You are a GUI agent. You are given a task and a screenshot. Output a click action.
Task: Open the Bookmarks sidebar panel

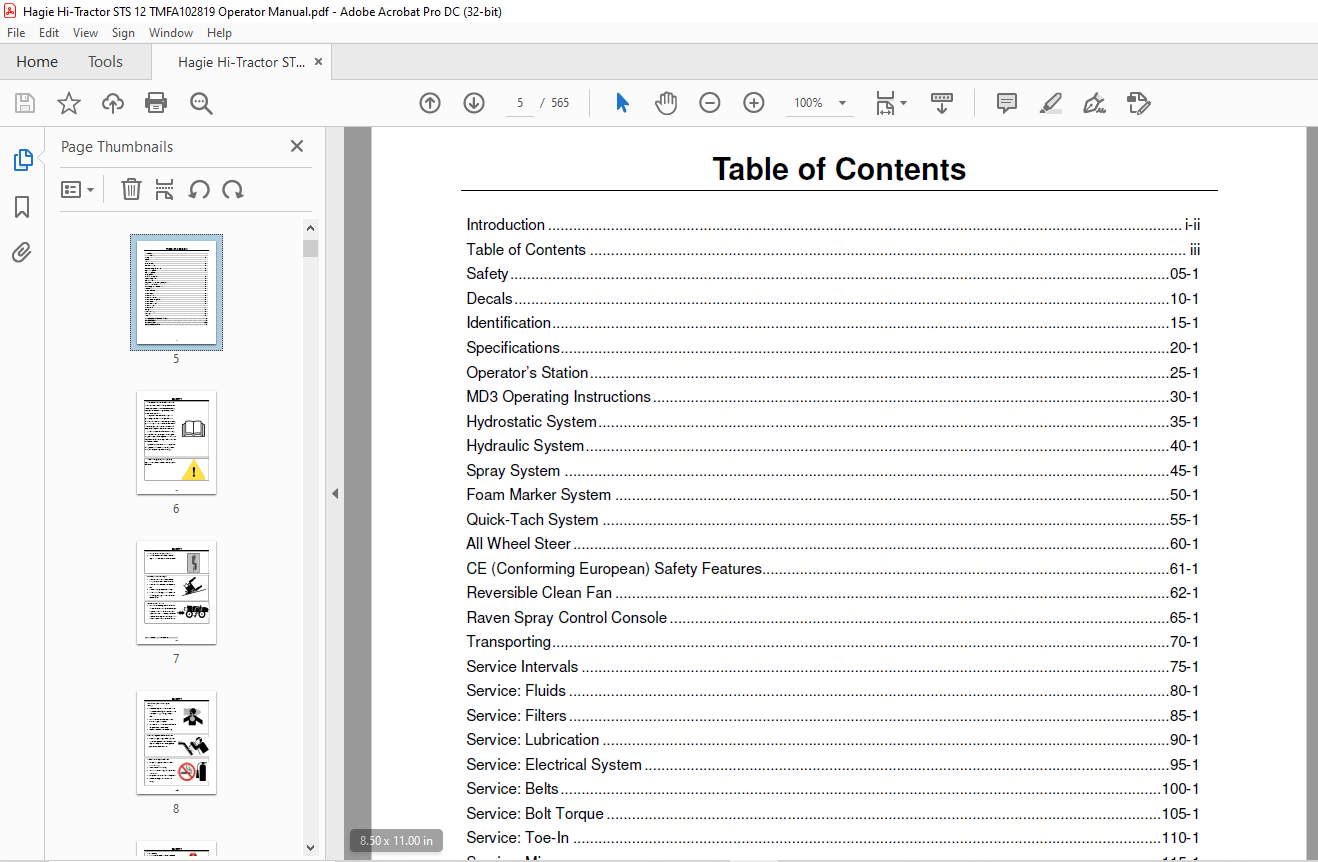[22, 207]
